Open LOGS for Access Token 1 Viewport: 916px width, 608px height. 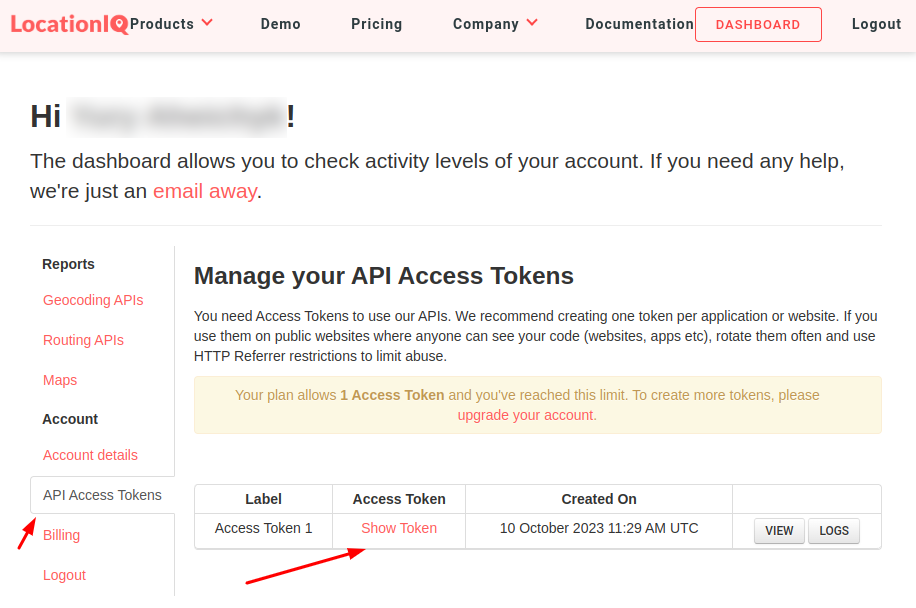(x=834, y=531)
